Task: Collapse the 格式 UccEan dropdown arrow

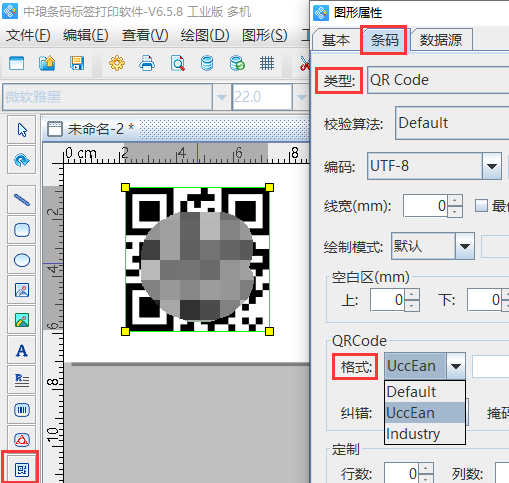Action: pos(456,366)
